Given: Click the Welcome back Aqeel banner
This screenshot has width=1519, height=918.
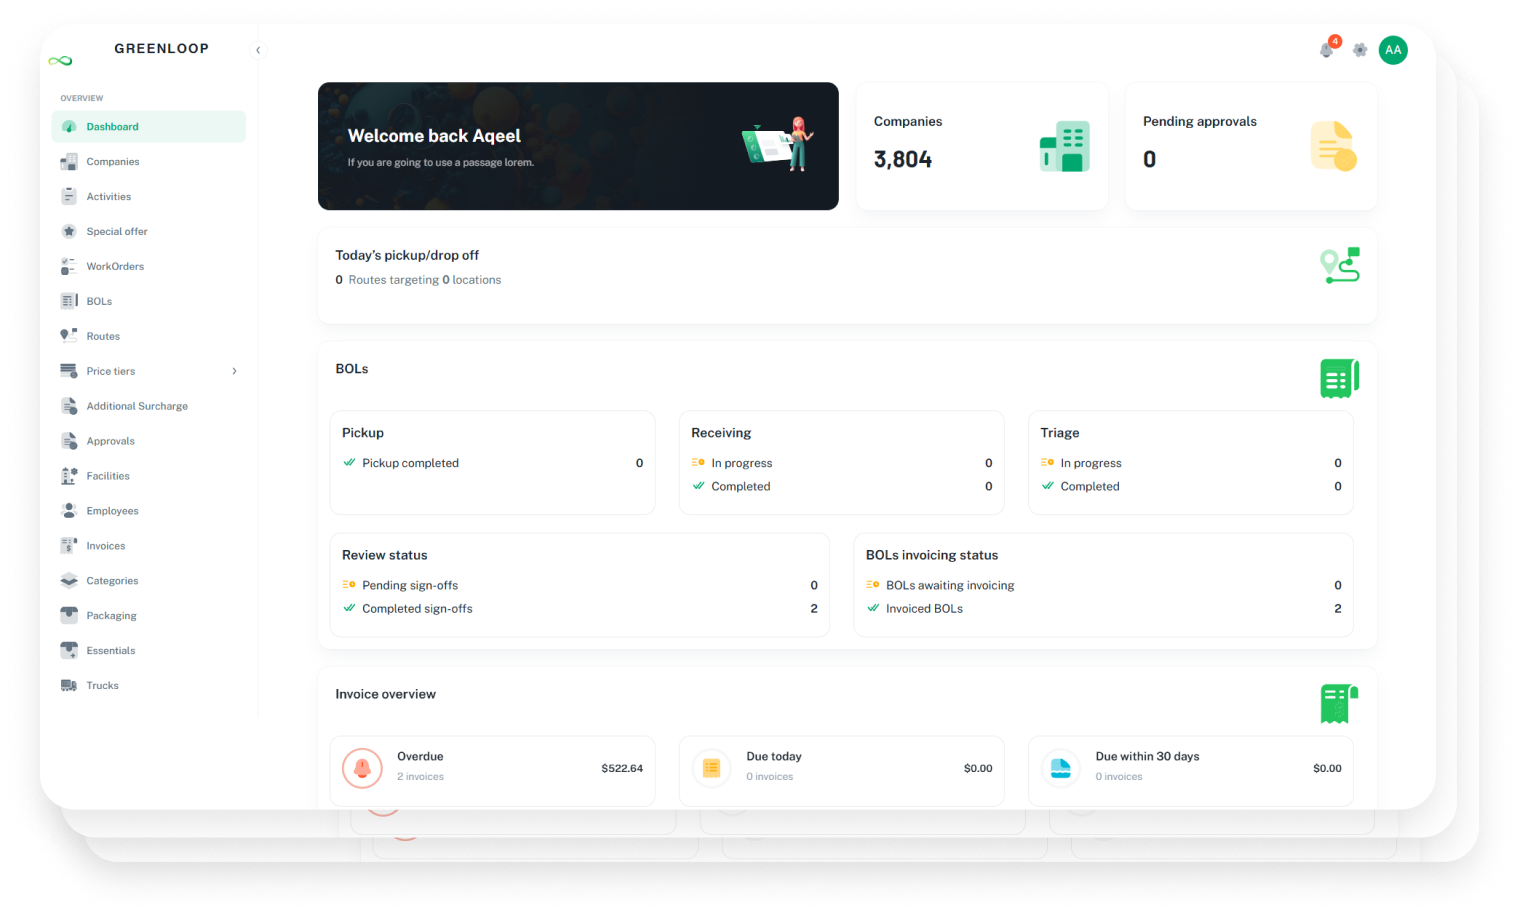Looking at the screenshot, I should click(578, 146).
